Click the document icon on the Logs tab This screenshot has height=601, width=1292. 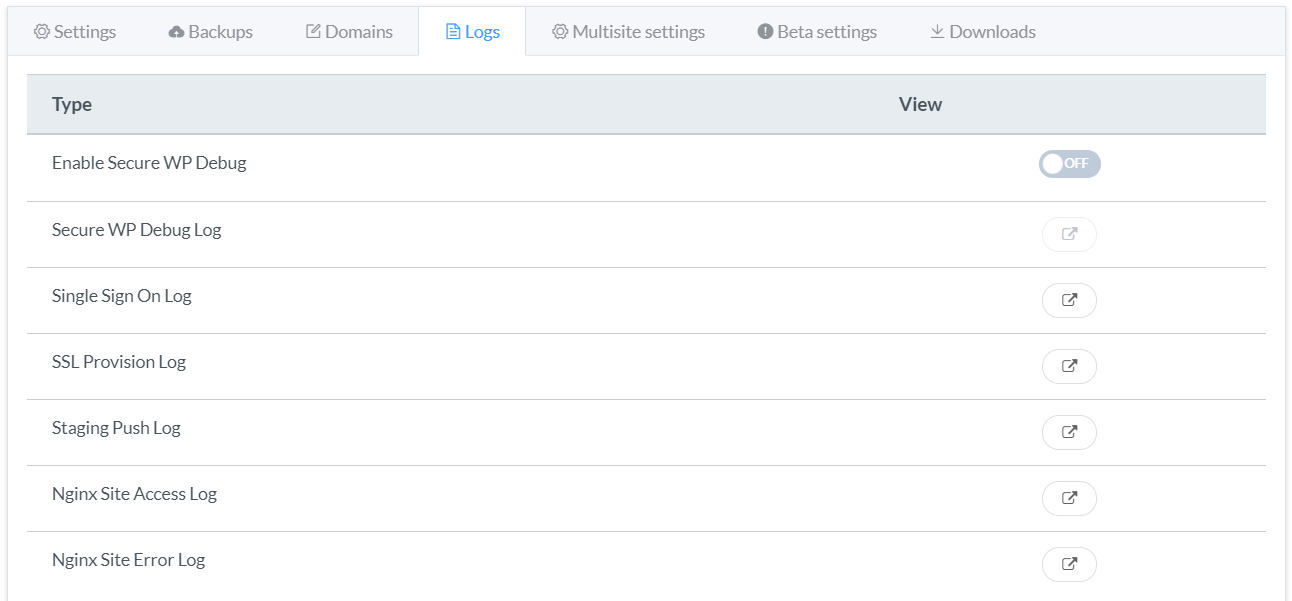[453, 31]
